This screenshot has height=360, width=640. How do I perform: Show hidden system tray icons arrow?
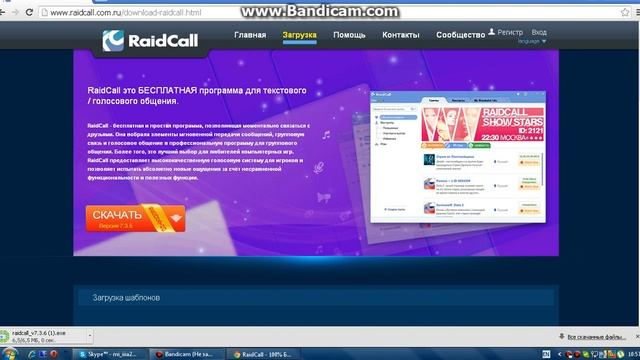(x=559, y=354)
